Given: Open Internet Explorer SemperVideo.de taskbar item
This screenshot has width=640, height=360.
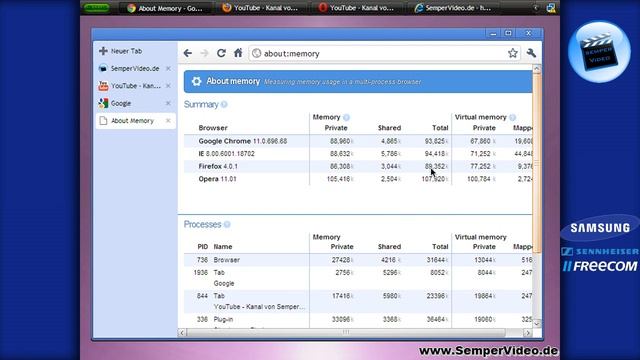Looking at the screenshot, I should pos(454,8).
